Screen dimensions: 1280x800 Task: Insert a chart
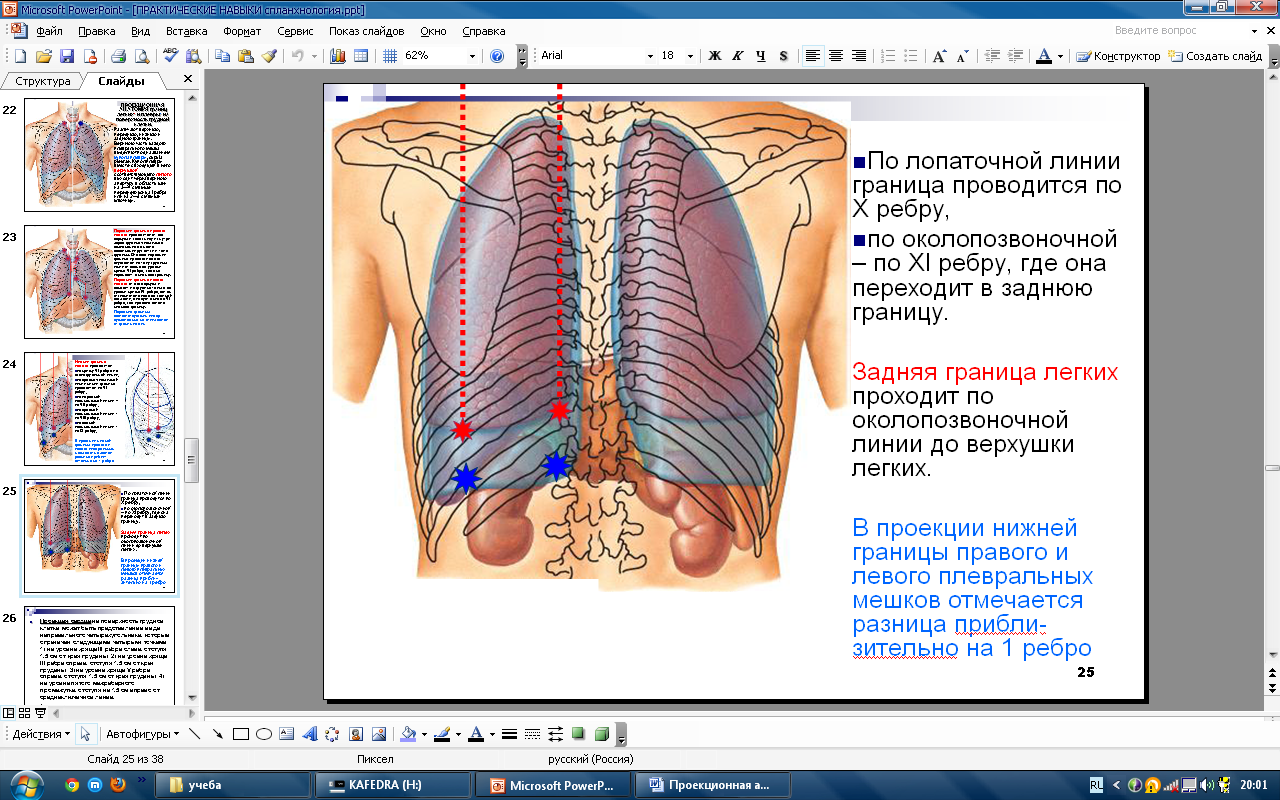[x=338, y=56]
